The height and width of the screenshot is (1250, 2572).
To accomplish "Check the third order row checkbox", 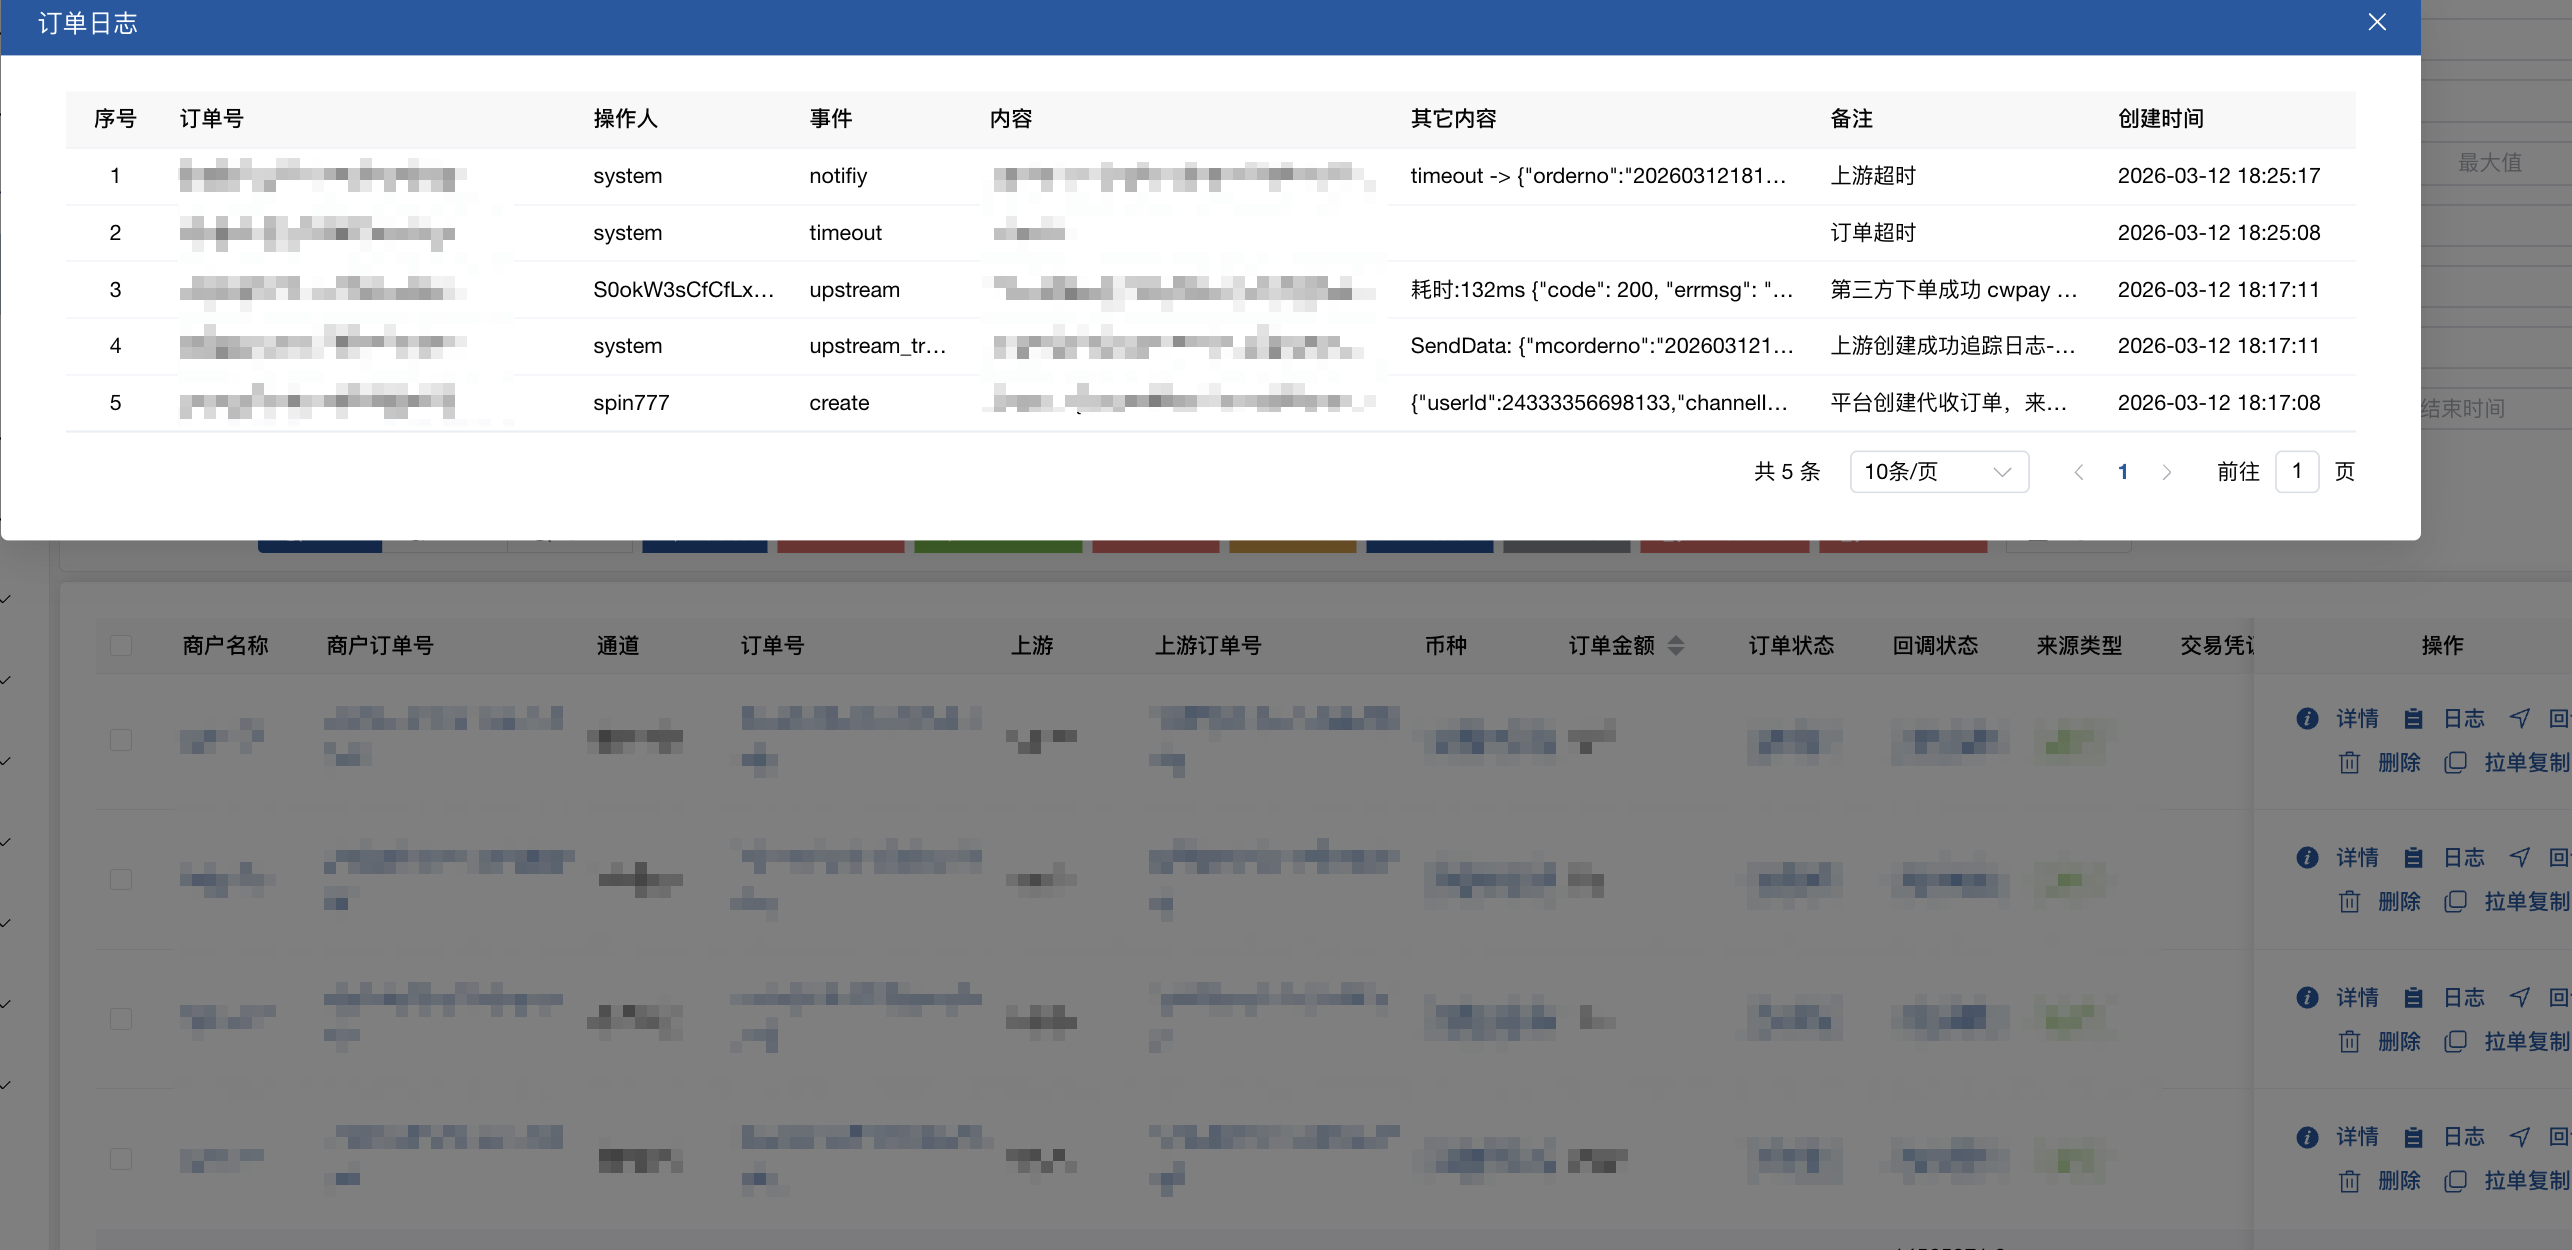I will [121, 1018].
